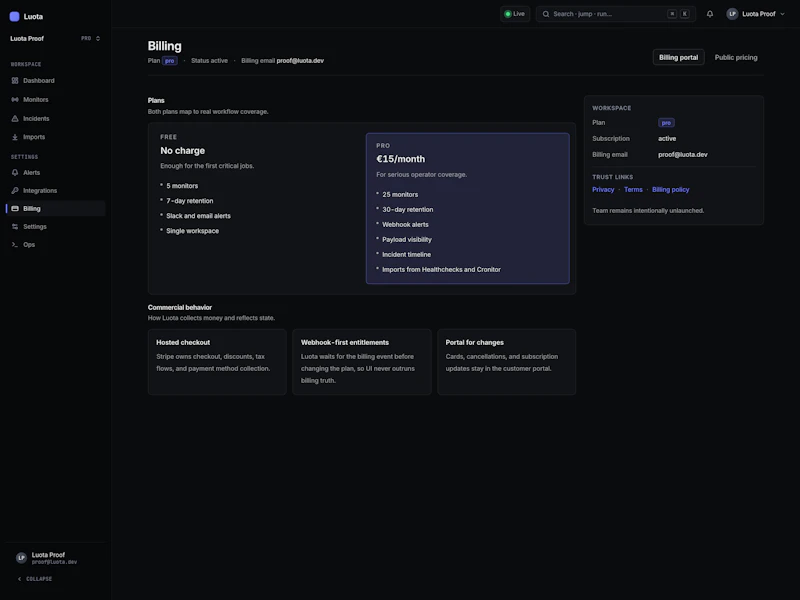Select the Pro €15/month plan card

click(x=467, y=208)
